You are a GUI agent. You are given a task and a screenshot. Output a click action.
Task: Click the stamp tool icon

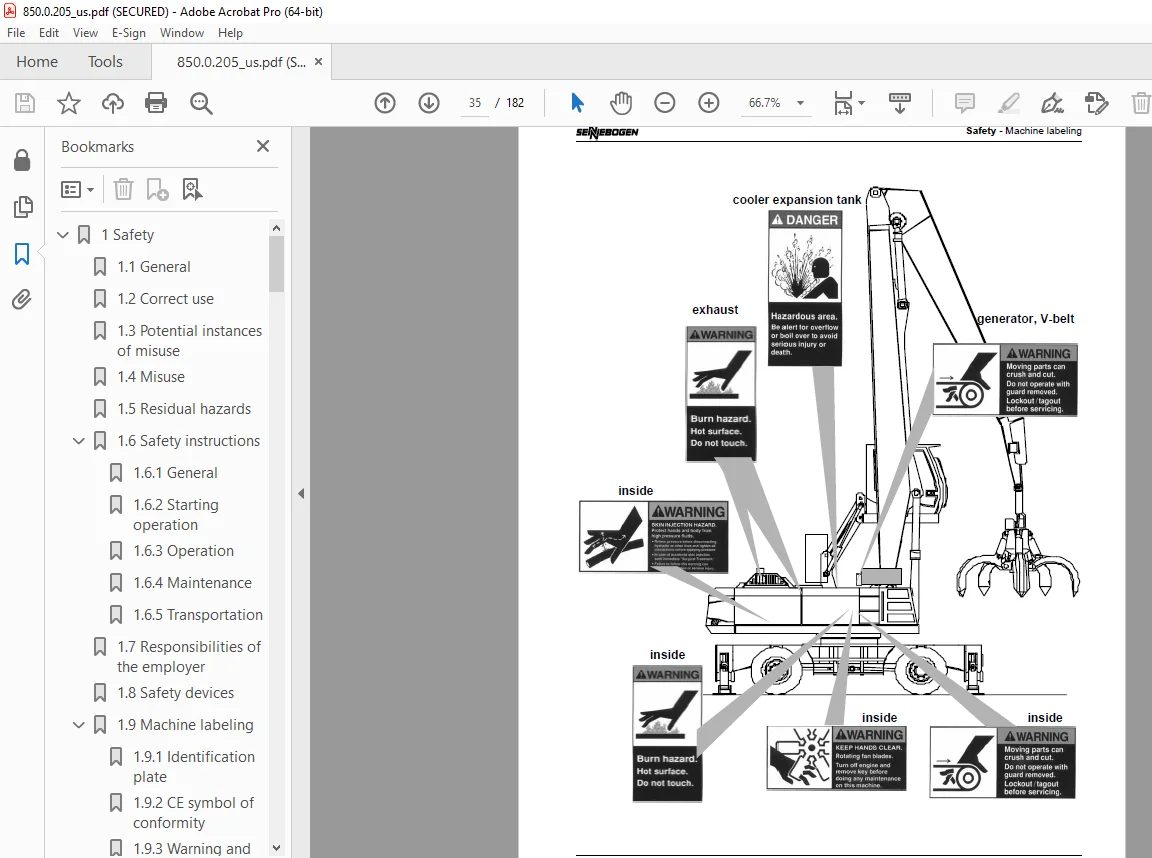[1096, 103]
